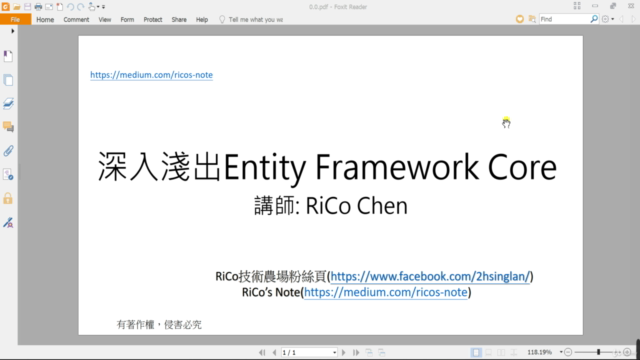Redo the last action
The height and width of the screenshot is (360, 640).
pos(81,7)
